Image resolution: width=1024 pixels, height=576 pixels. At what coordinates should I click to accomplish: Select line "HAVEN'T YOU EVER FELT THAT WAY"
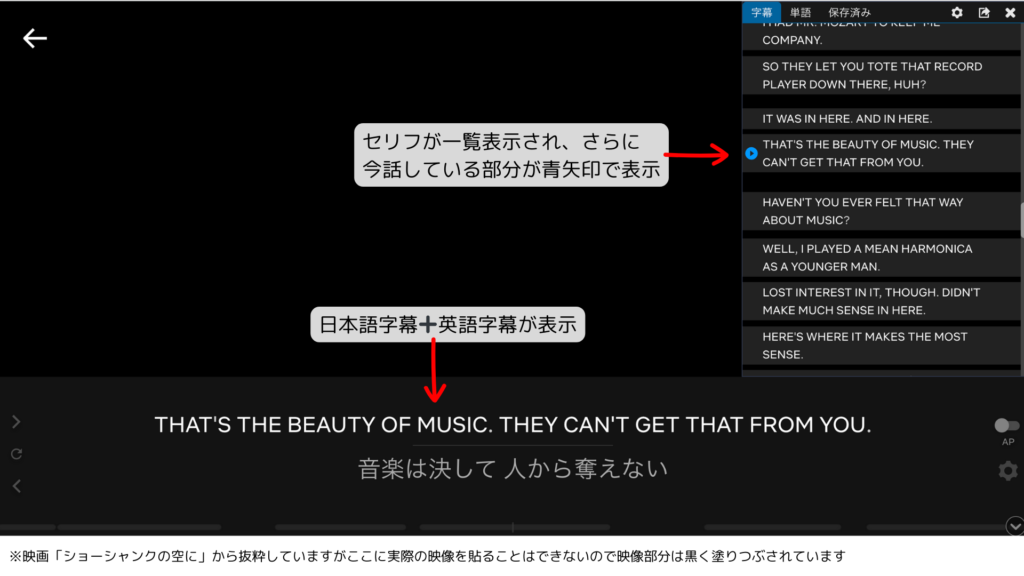tap(881, 211)
